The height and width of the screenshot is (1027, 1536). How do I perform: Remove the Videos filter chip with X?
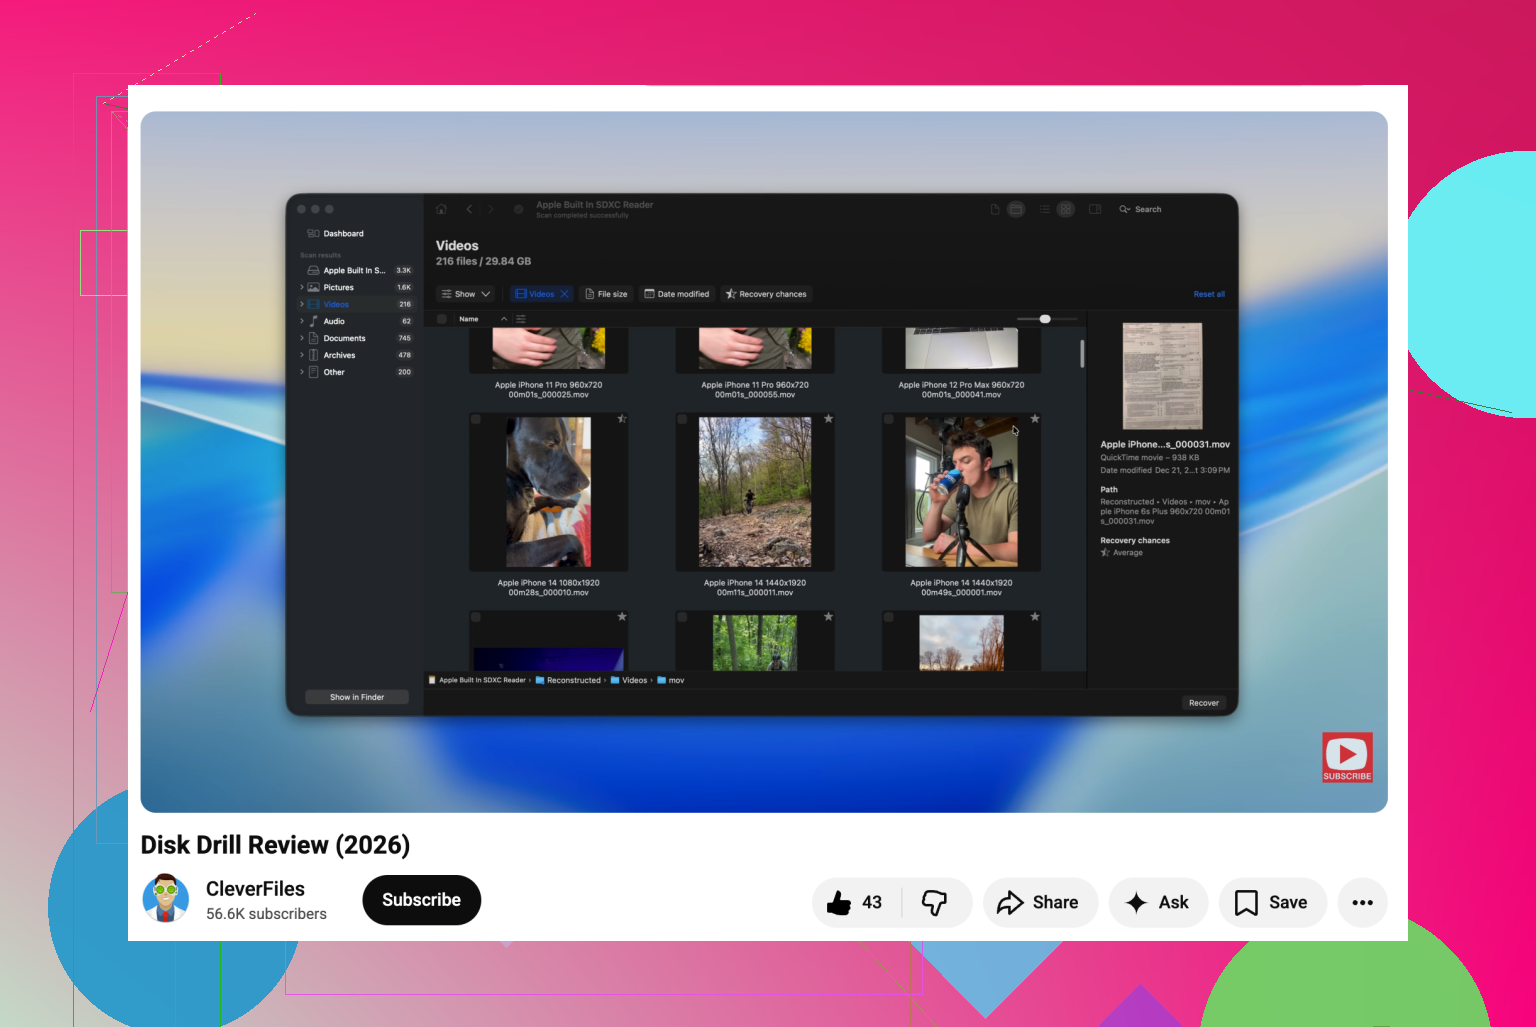564,294
